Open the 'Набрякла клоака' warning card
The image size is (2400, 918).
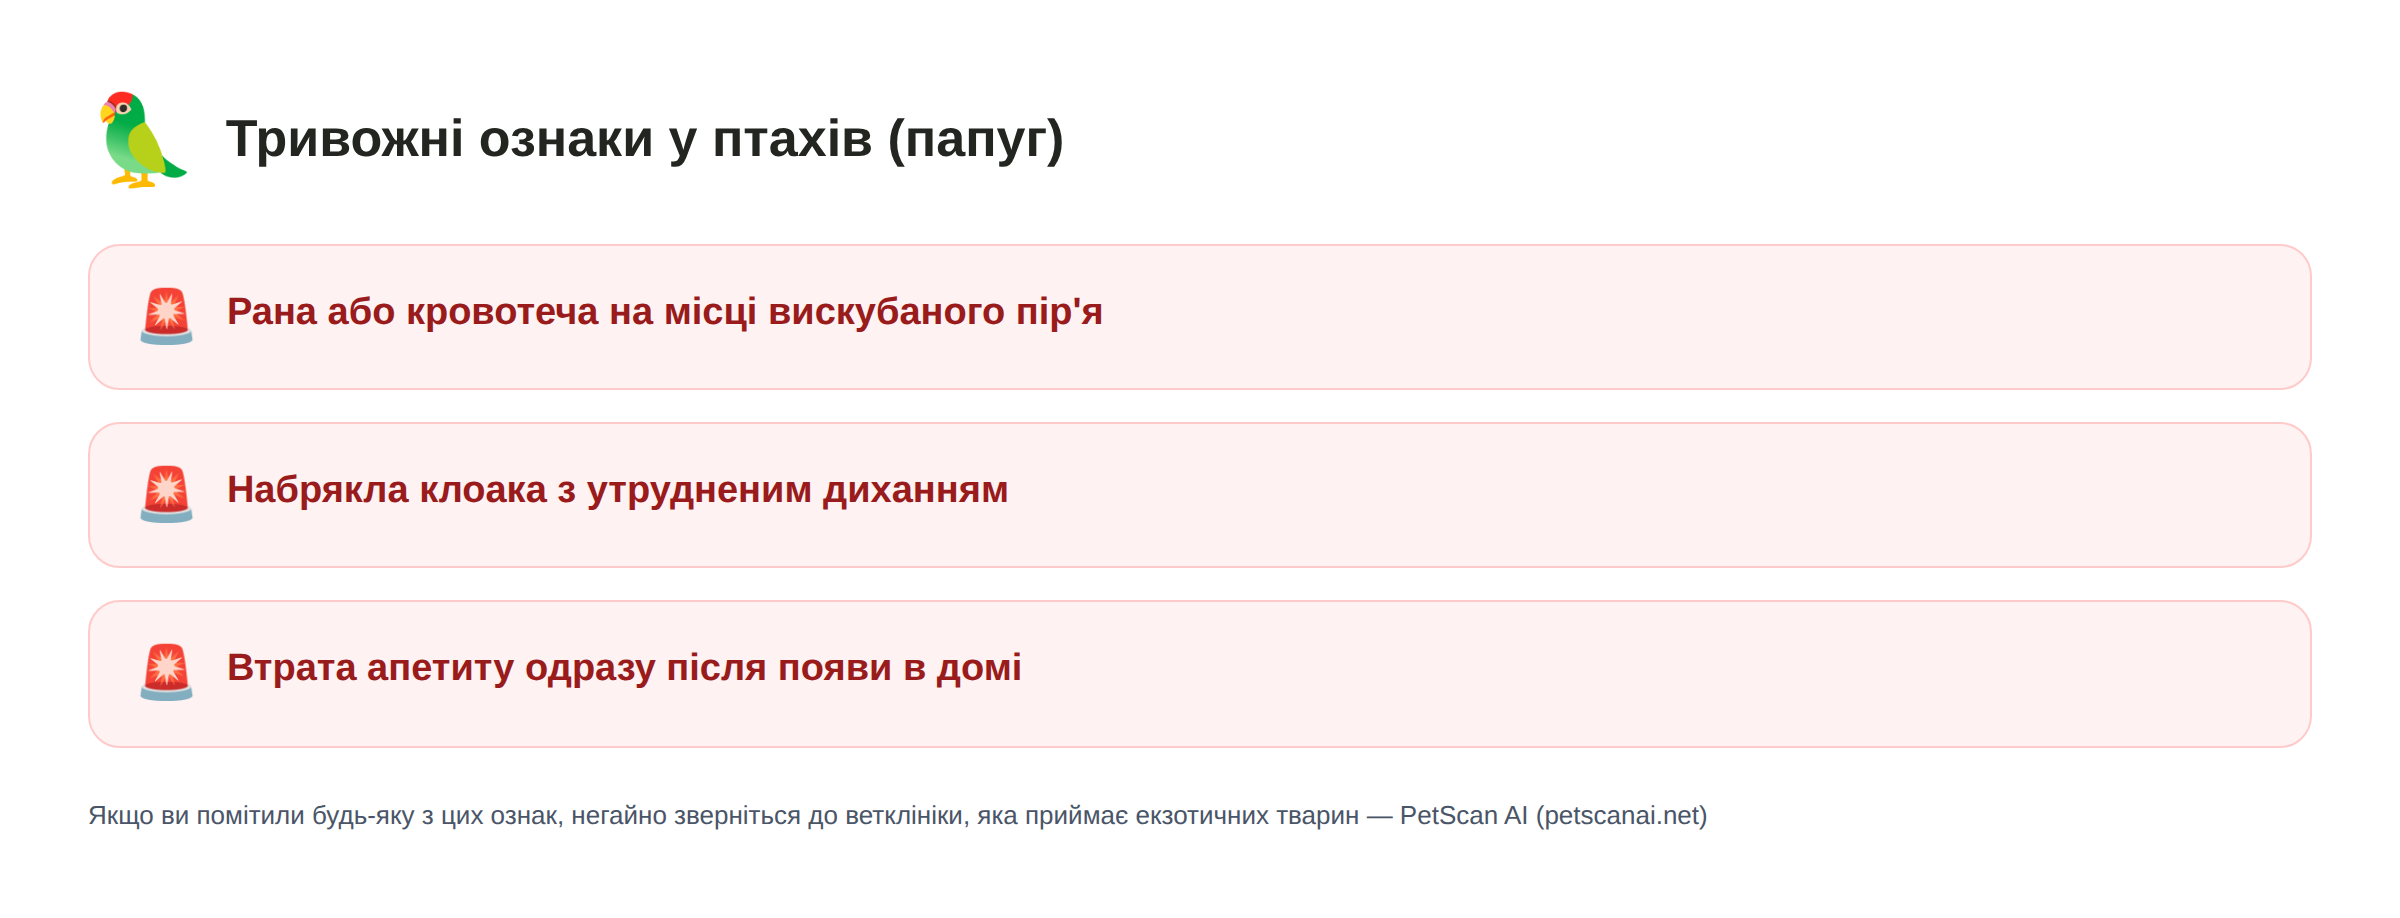point(1200,495)
